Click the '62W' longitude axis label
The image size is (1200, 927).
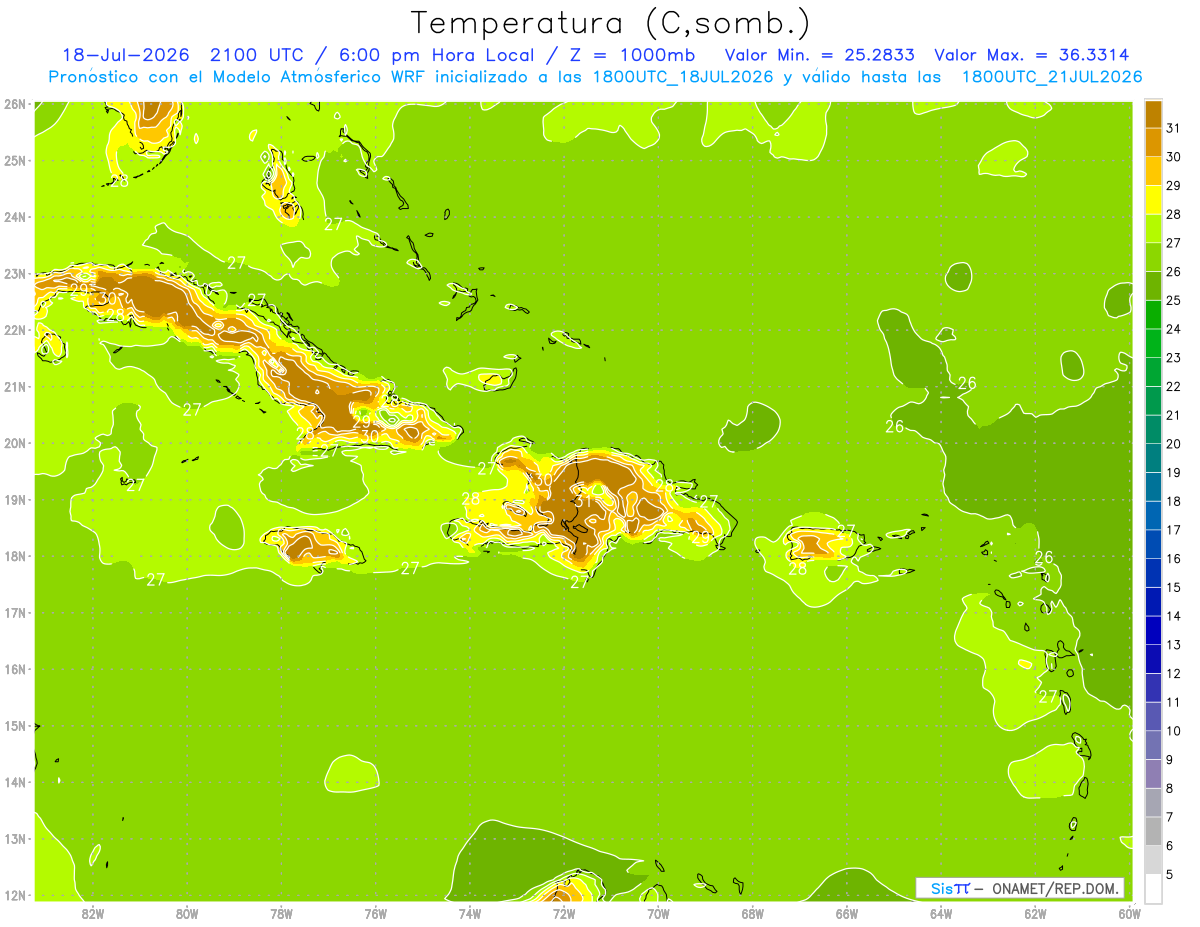pyautogui.click(x=1035, y=913)
